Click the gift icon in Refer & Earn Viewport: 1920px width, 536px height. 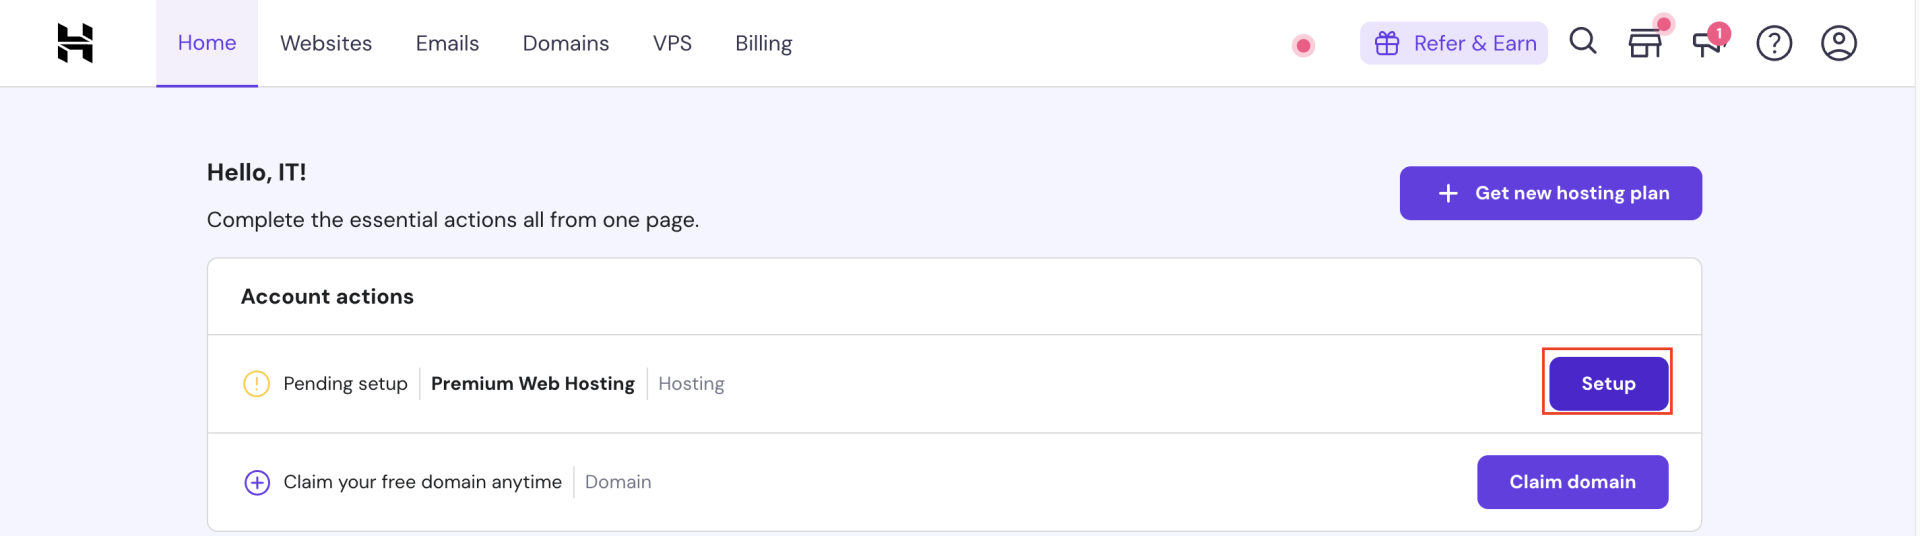[x=1387, y=43]
